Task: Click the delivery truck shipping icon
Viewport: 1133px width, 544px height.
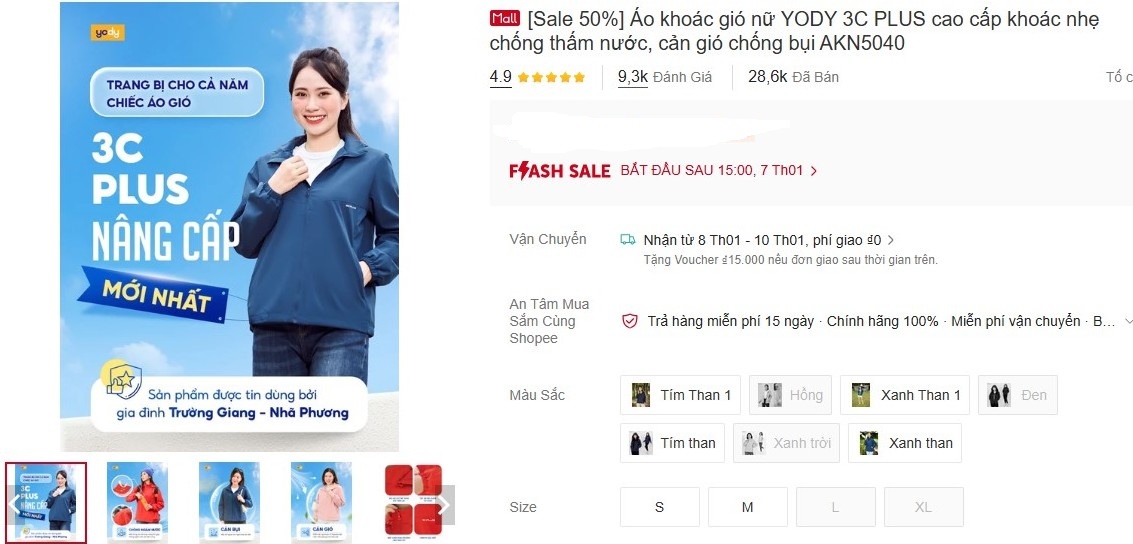Action: [628, 239]
